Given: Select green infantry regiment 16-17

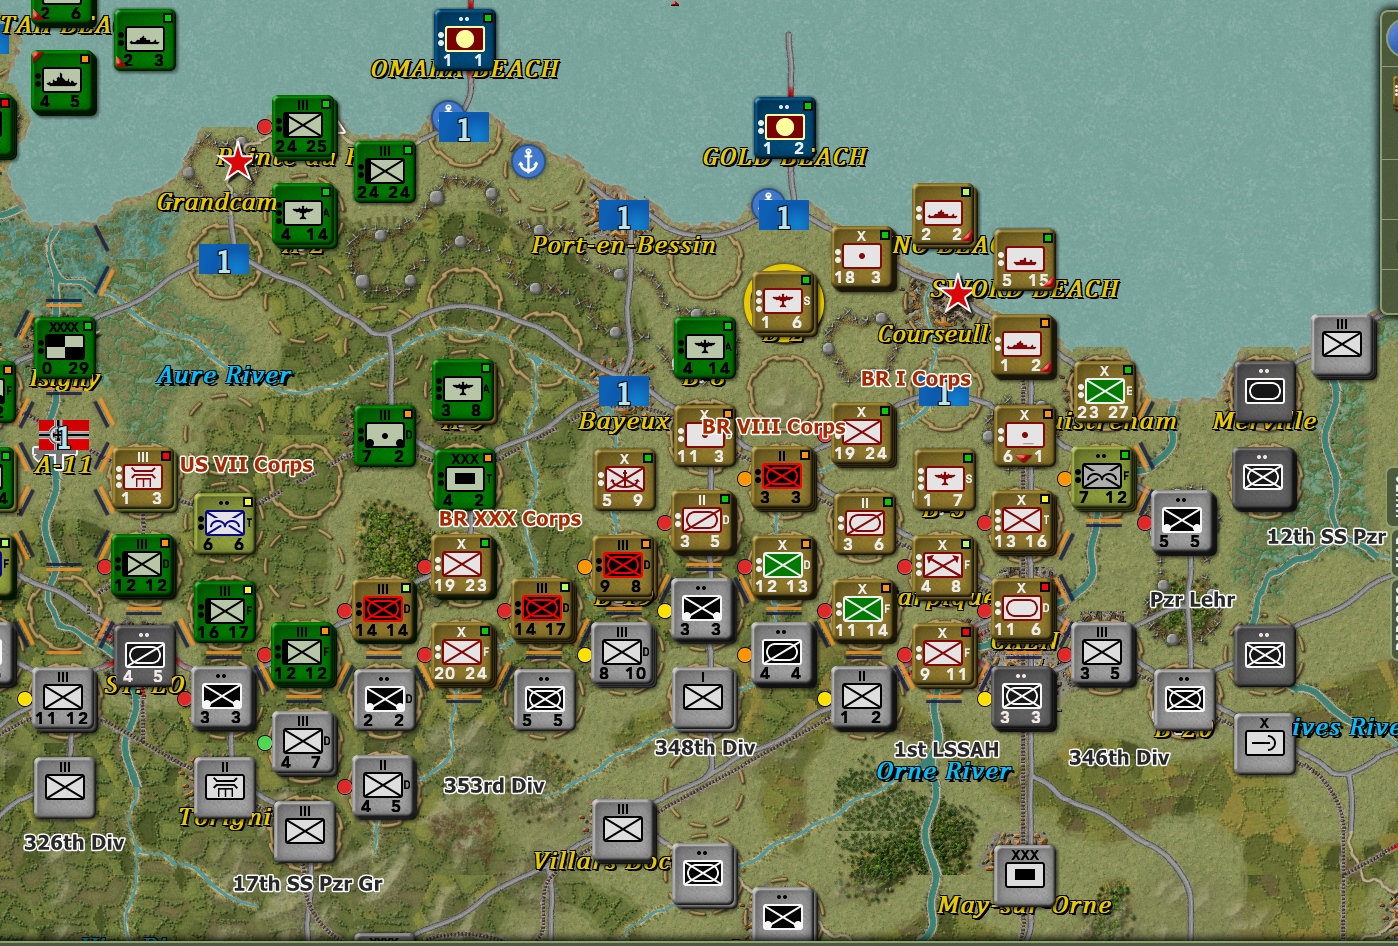Looking at the screenshot, I should click(x=224, y=611).
